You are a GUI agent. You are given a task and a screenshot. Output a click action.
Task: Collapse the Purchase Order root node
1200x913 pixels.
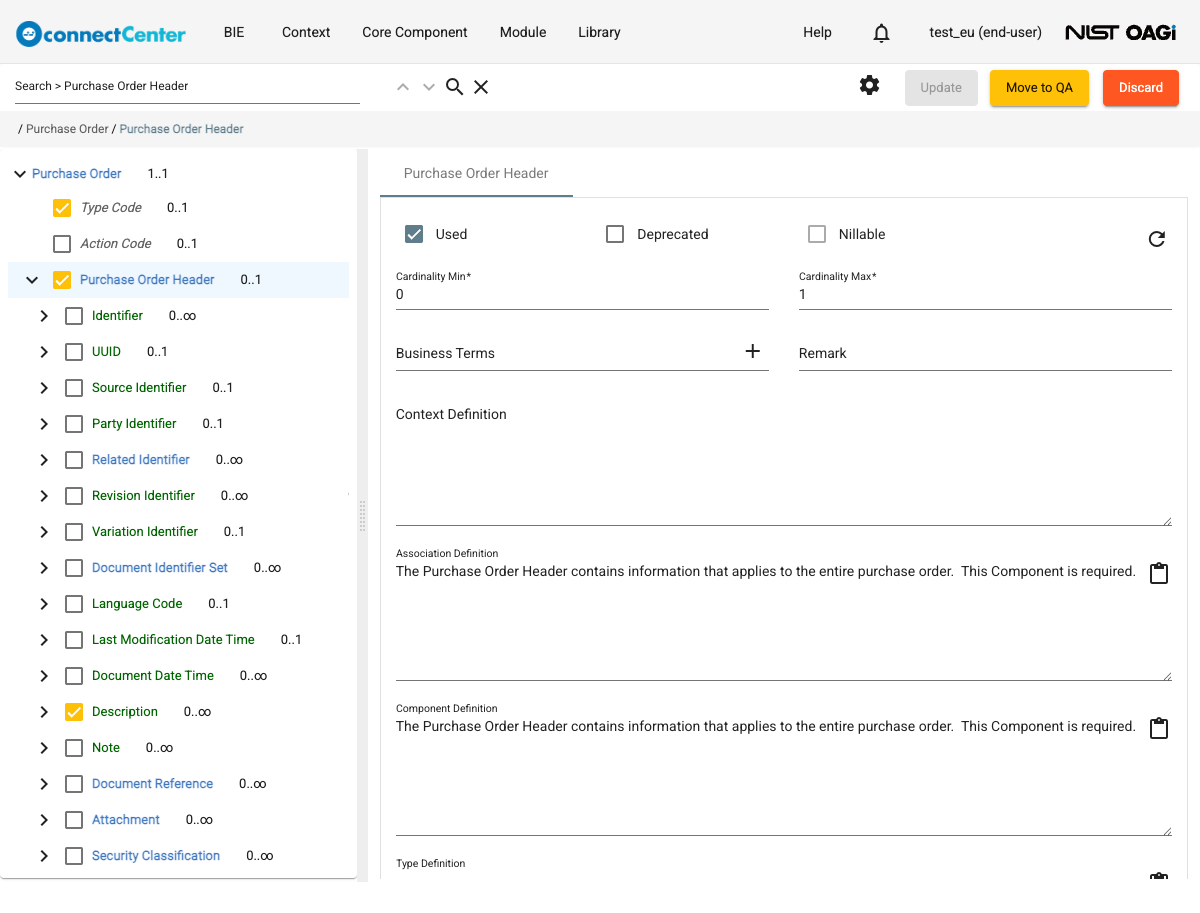point(19,174)
